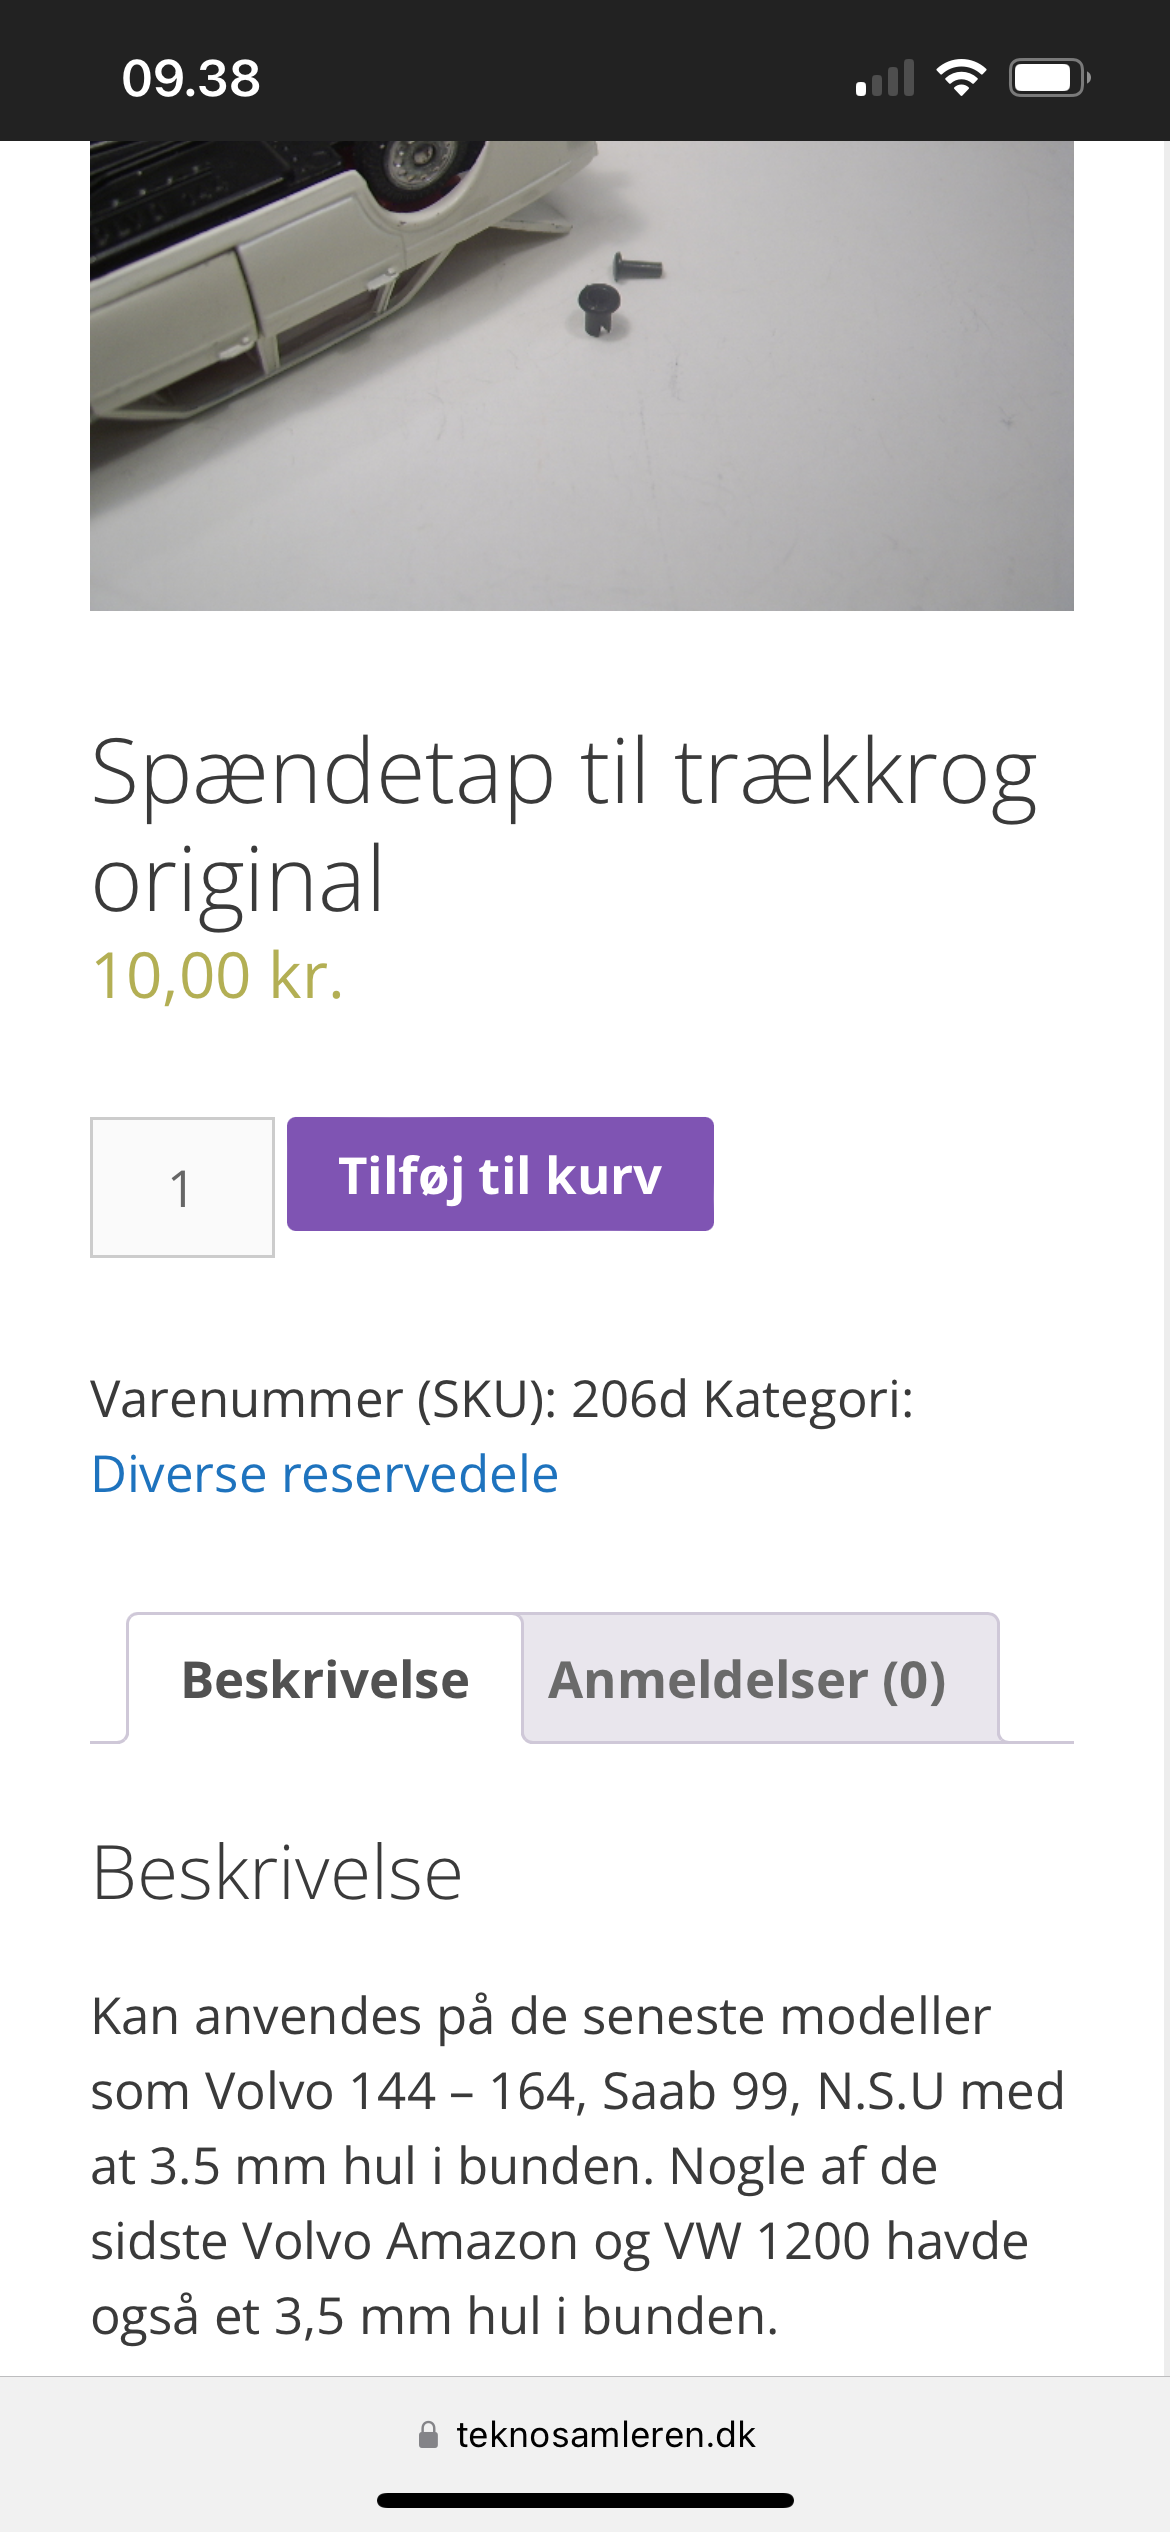Viewport: 1170px width, 2532px height.
Task: Tap the teknosamleren.dk address bar
Action: [585, 2434]
